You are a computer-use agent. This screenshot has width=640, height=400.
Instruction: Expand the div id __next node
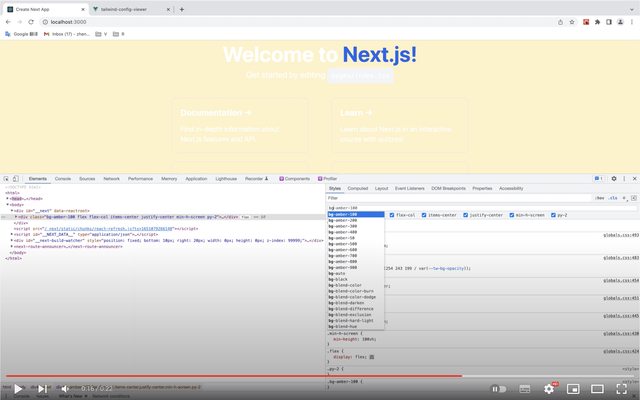[12, 211]
